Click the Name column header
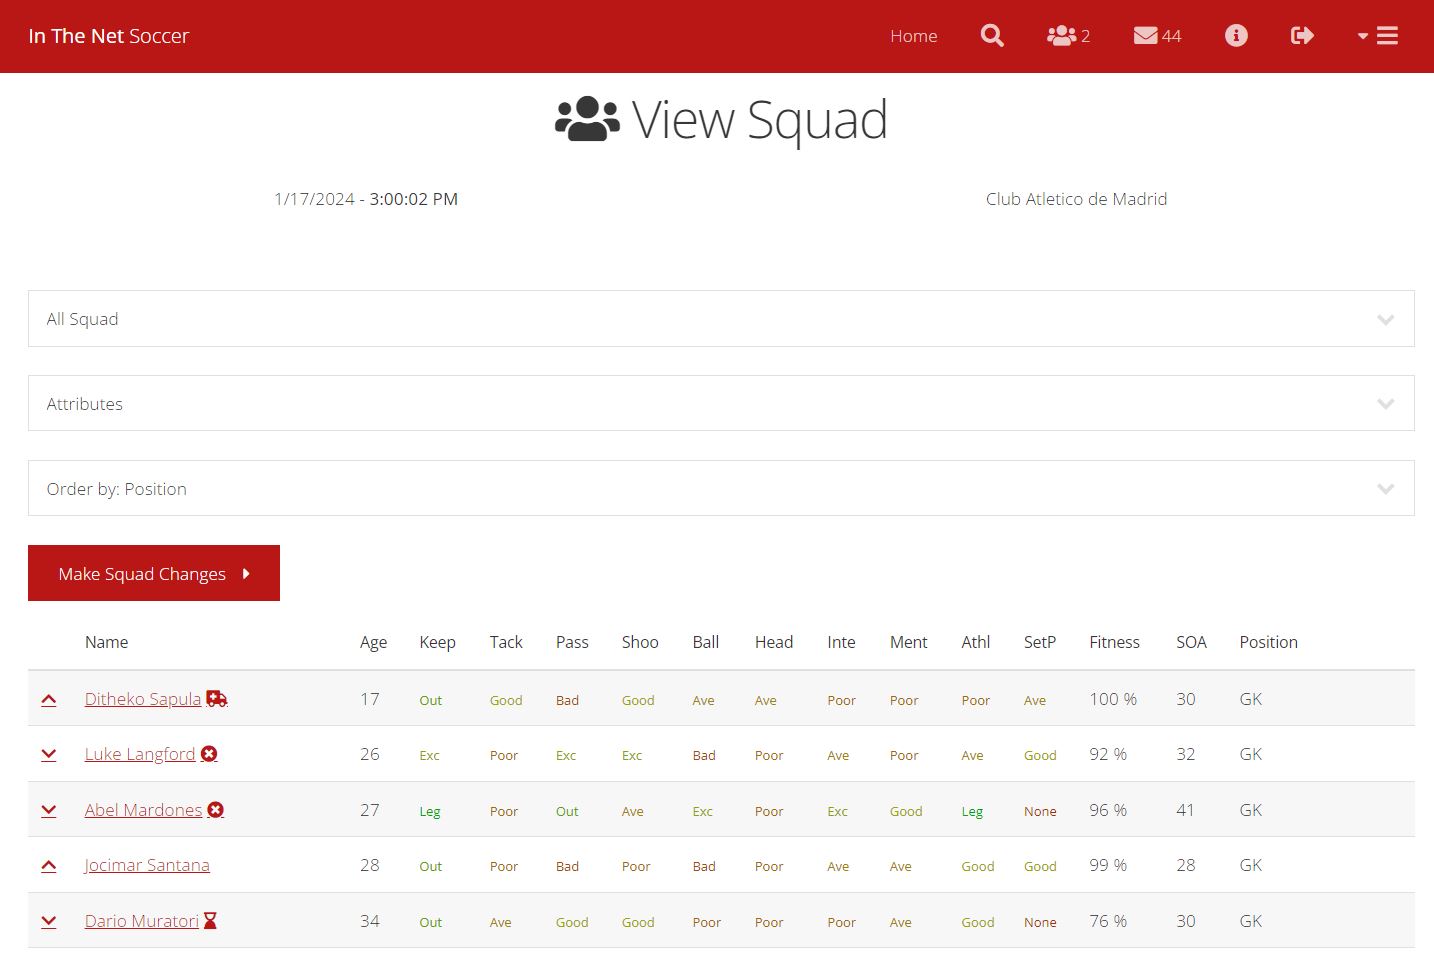The height and width of the screenshot is (963, 1434). point(107,642)
